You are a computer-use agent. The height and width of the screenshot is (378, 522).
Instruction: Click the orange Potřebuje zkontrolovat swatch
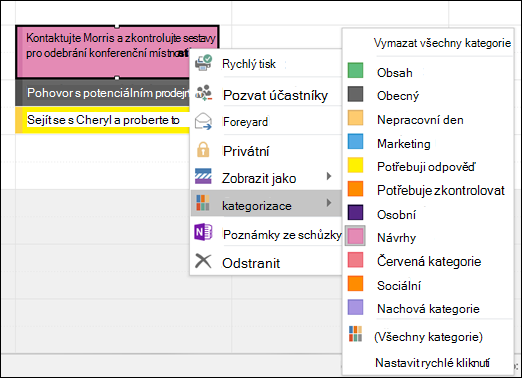[x=355, y=188]
